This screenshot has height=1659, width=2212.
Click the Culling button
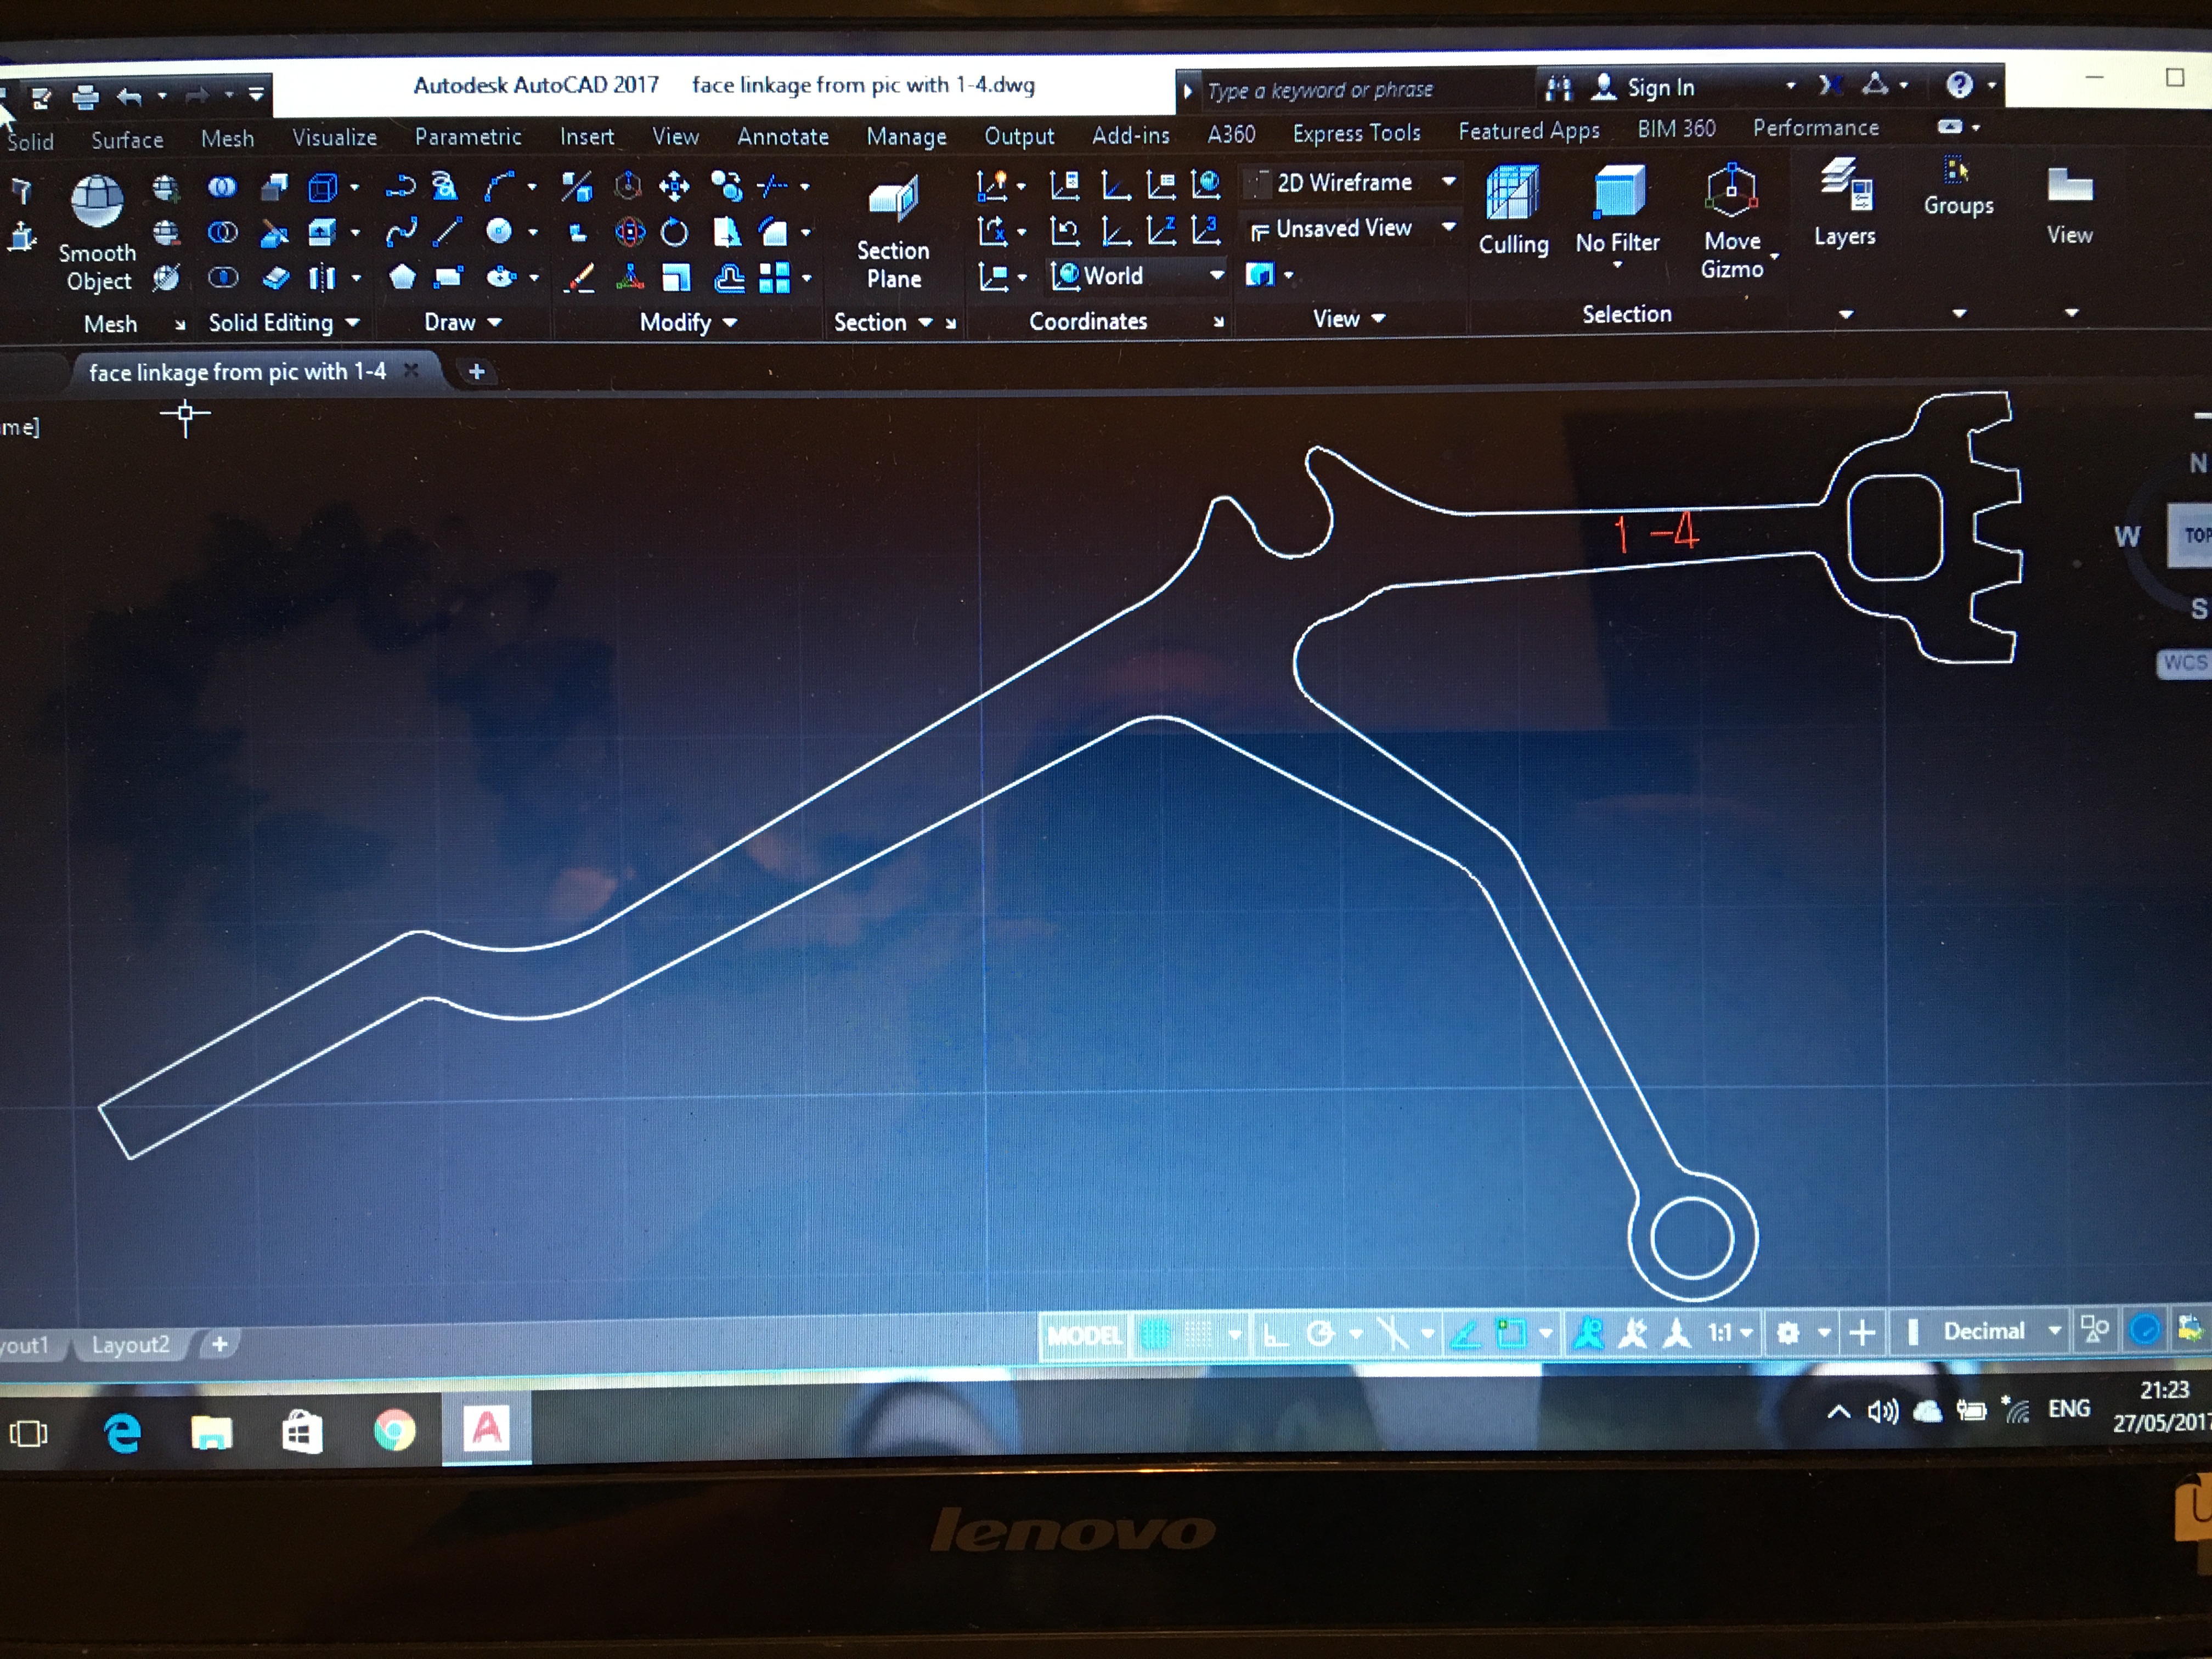pos(1513,212)
